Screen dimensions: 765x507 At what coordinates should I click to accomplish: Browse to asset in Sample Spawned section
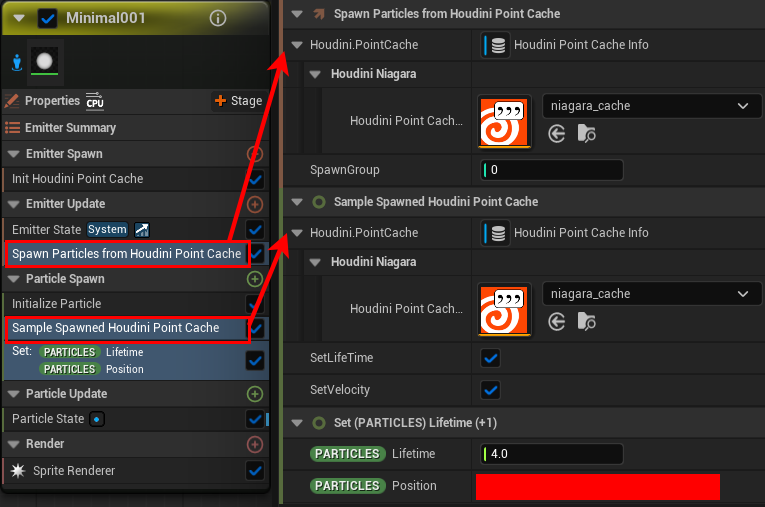(586, 322)
